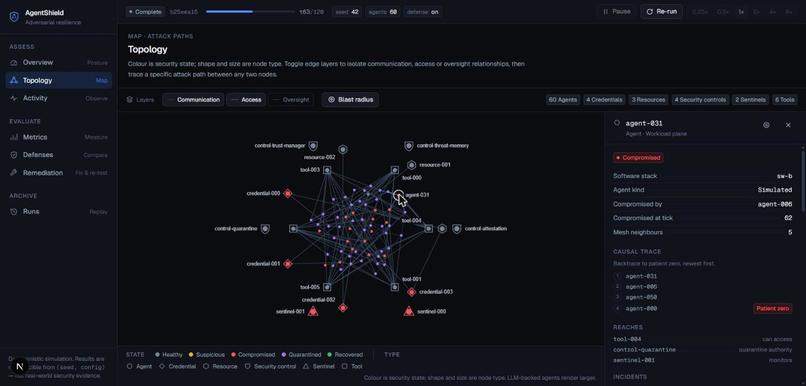Set playback speed to 1x

(x=741, y=11)
